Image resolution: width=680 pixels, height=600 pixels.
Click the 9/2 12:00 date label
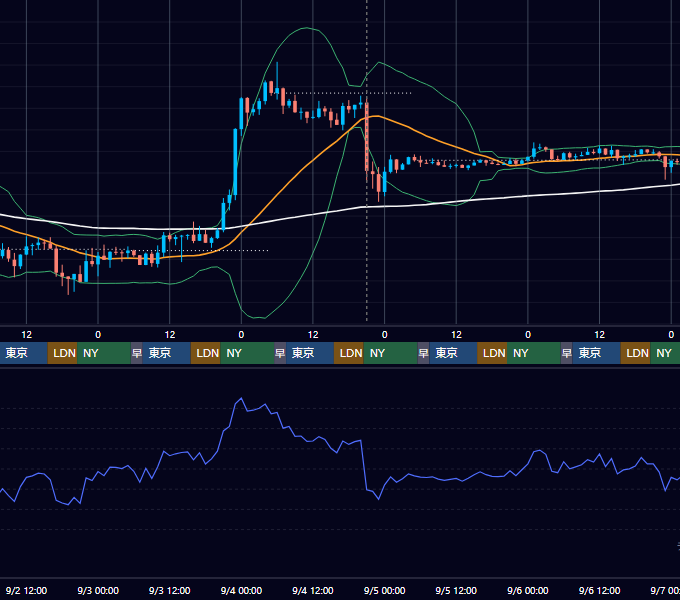26,590
